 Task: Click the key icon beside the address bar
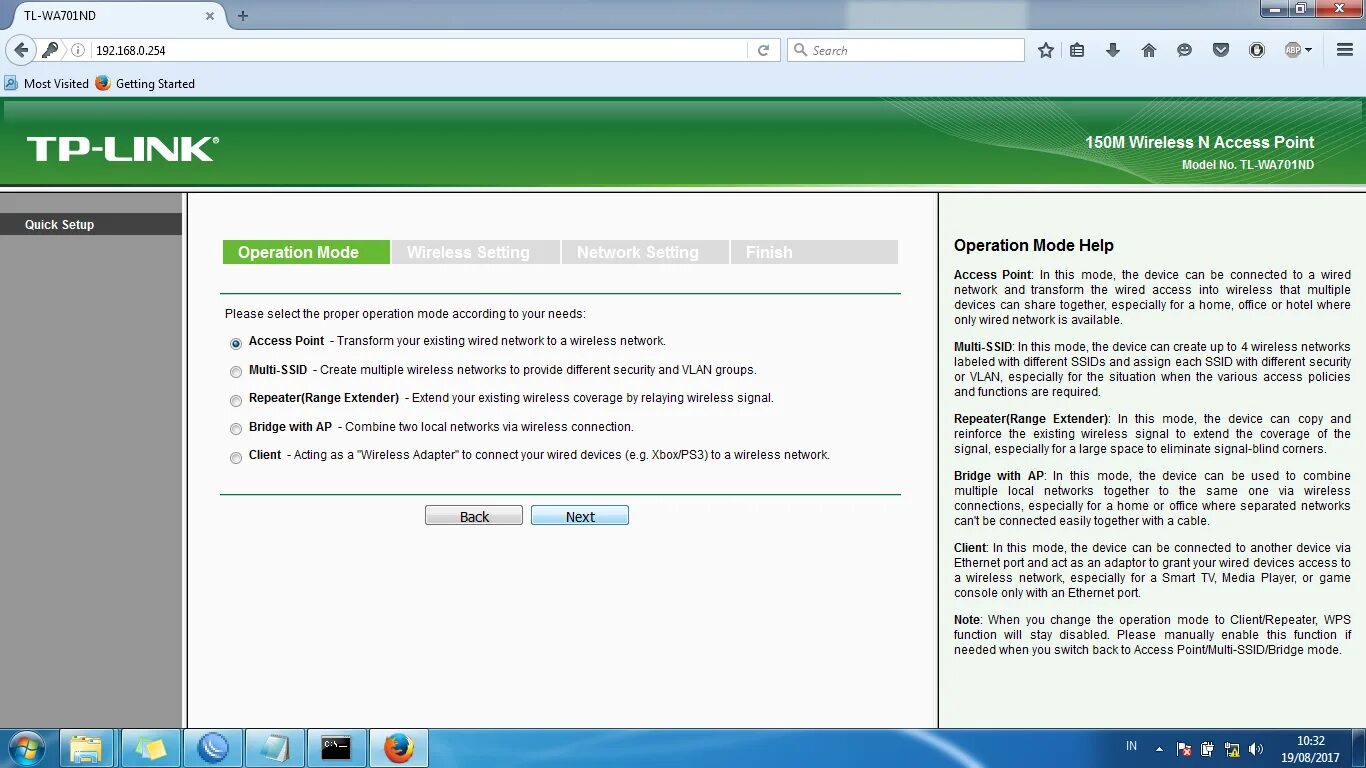click(x=50, y=50)
